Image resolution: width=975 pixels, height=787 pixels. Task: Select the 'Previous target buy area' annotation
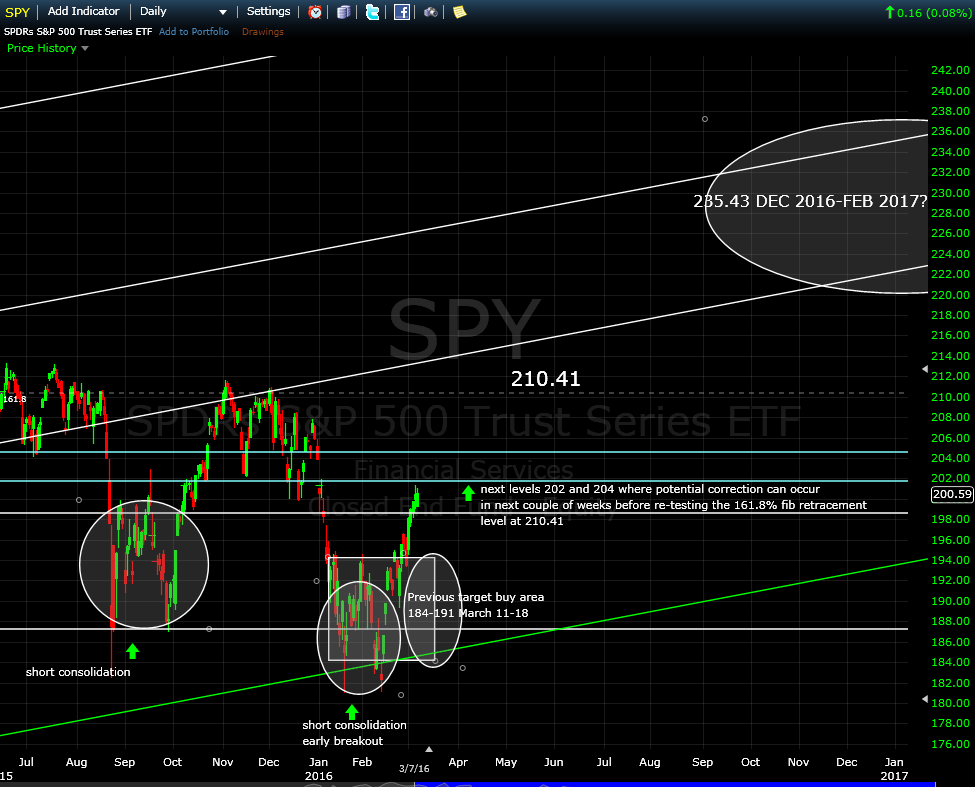[x=476, y=605]
